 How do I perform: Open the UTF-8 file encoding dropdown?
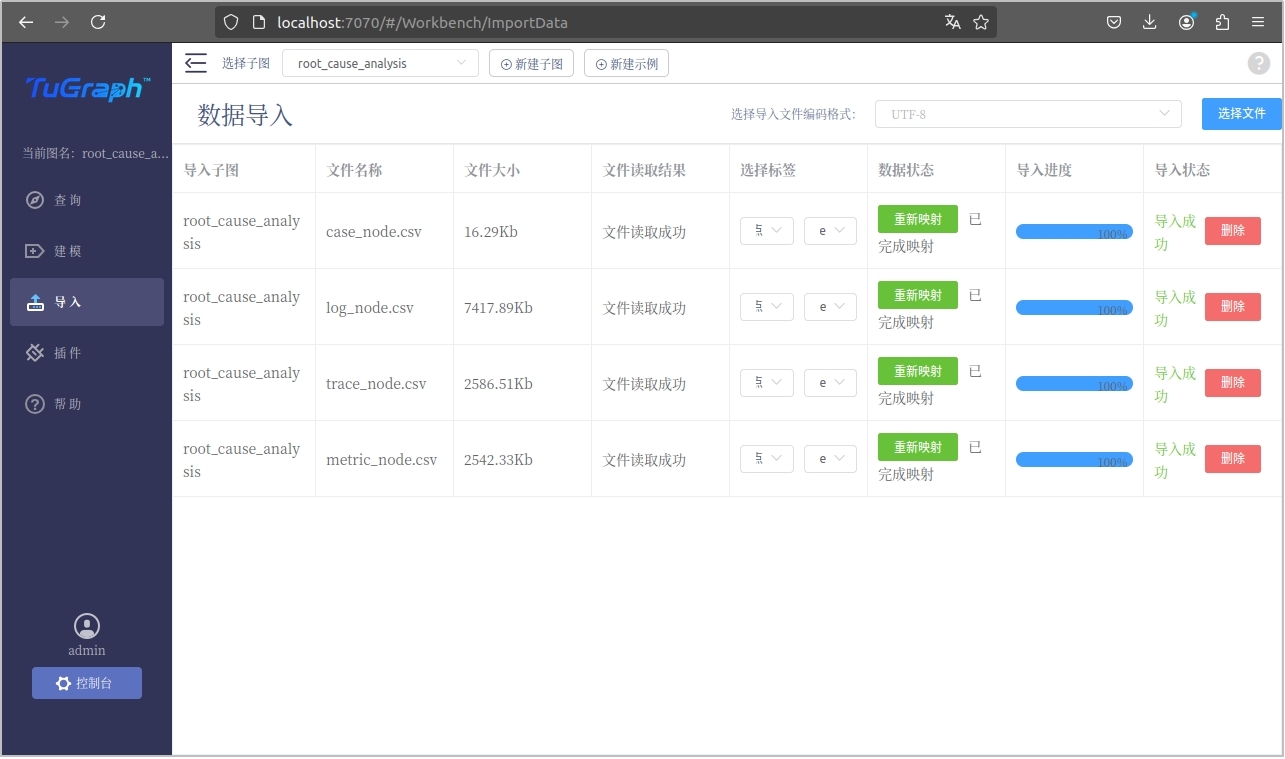tap(1028, 114)
